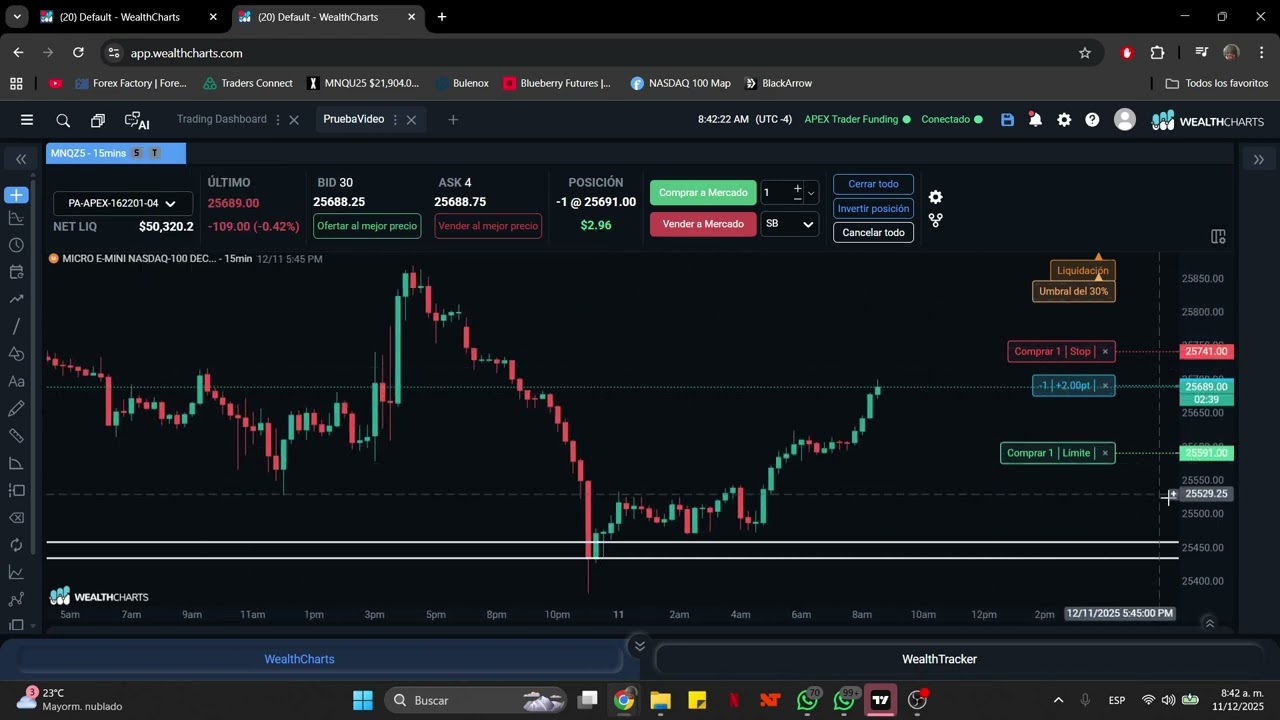Select the shapes drawing tool
The height and width of the screenshot is (720, 1280).
(16, 354)
